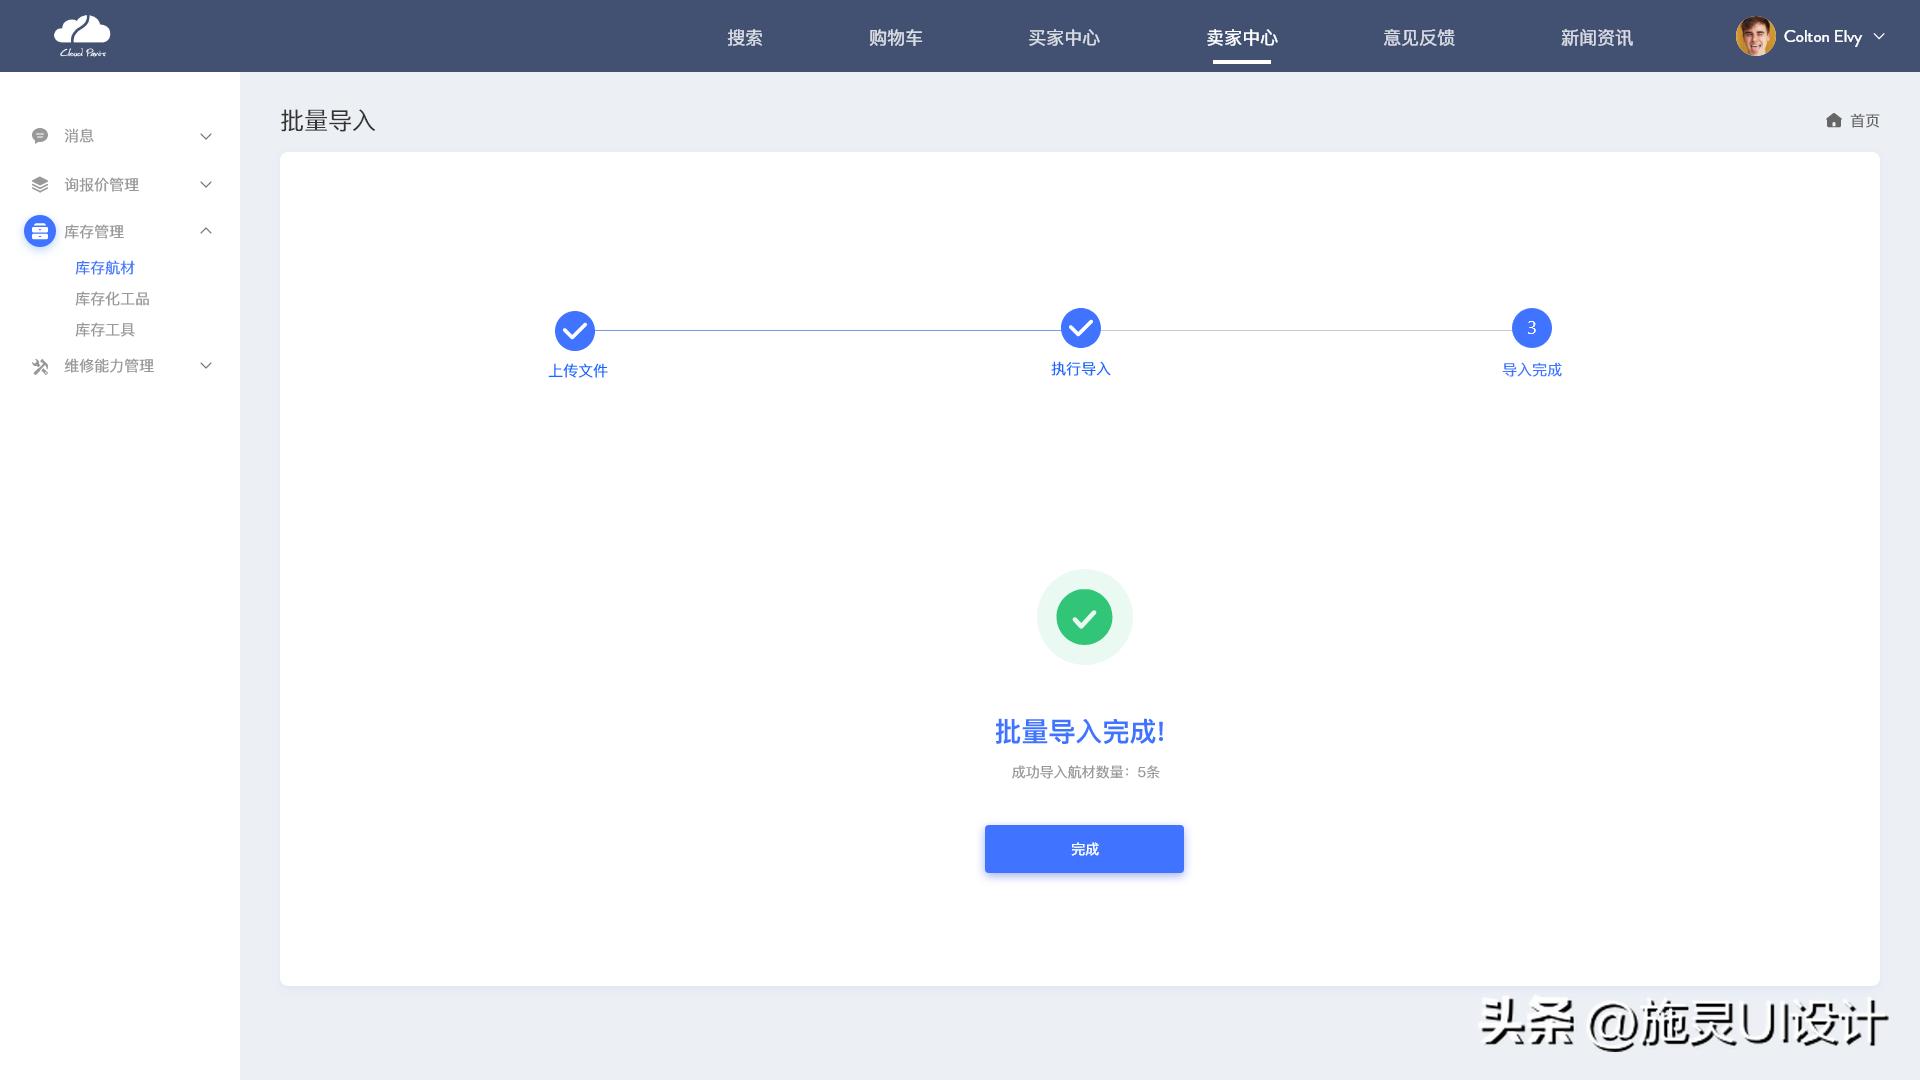
Task: Click the blue inventory icon beside 库存管理
Action: point(40,231)
